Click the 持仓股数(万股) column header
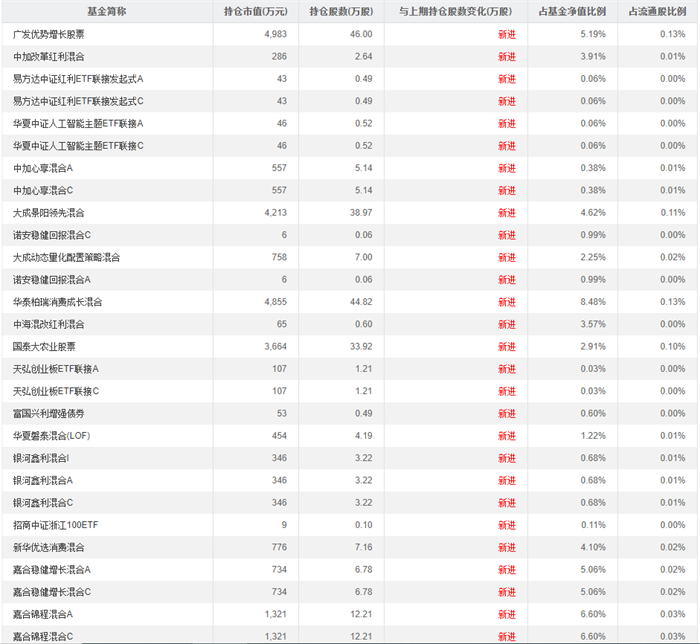 (341, 12)
